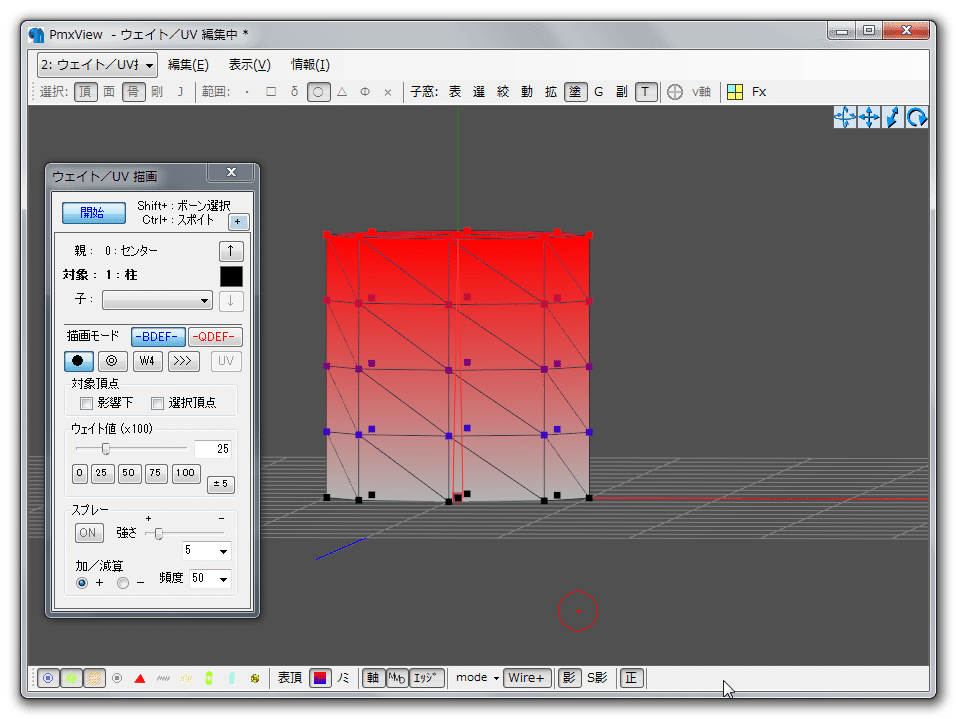
Task: Click the black target bone color swatch
Action: 231,276
